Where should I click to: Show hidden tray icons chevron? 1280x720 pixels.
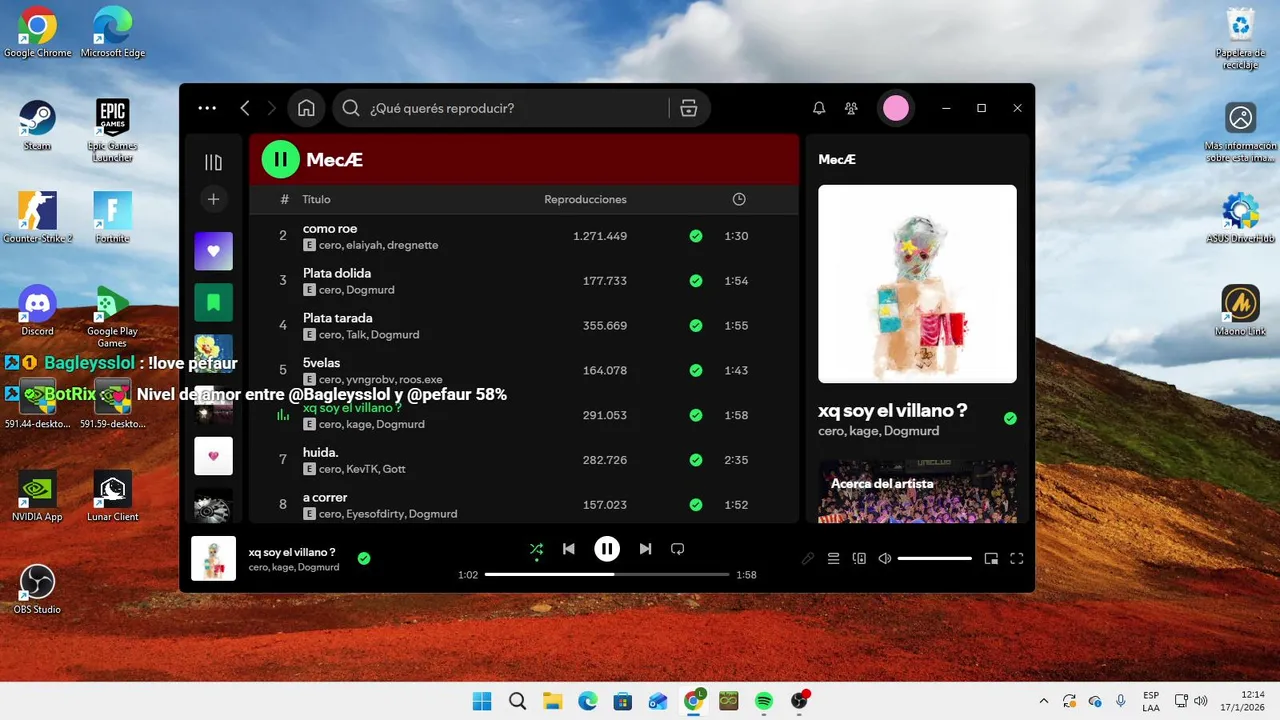coord(1044,701)
